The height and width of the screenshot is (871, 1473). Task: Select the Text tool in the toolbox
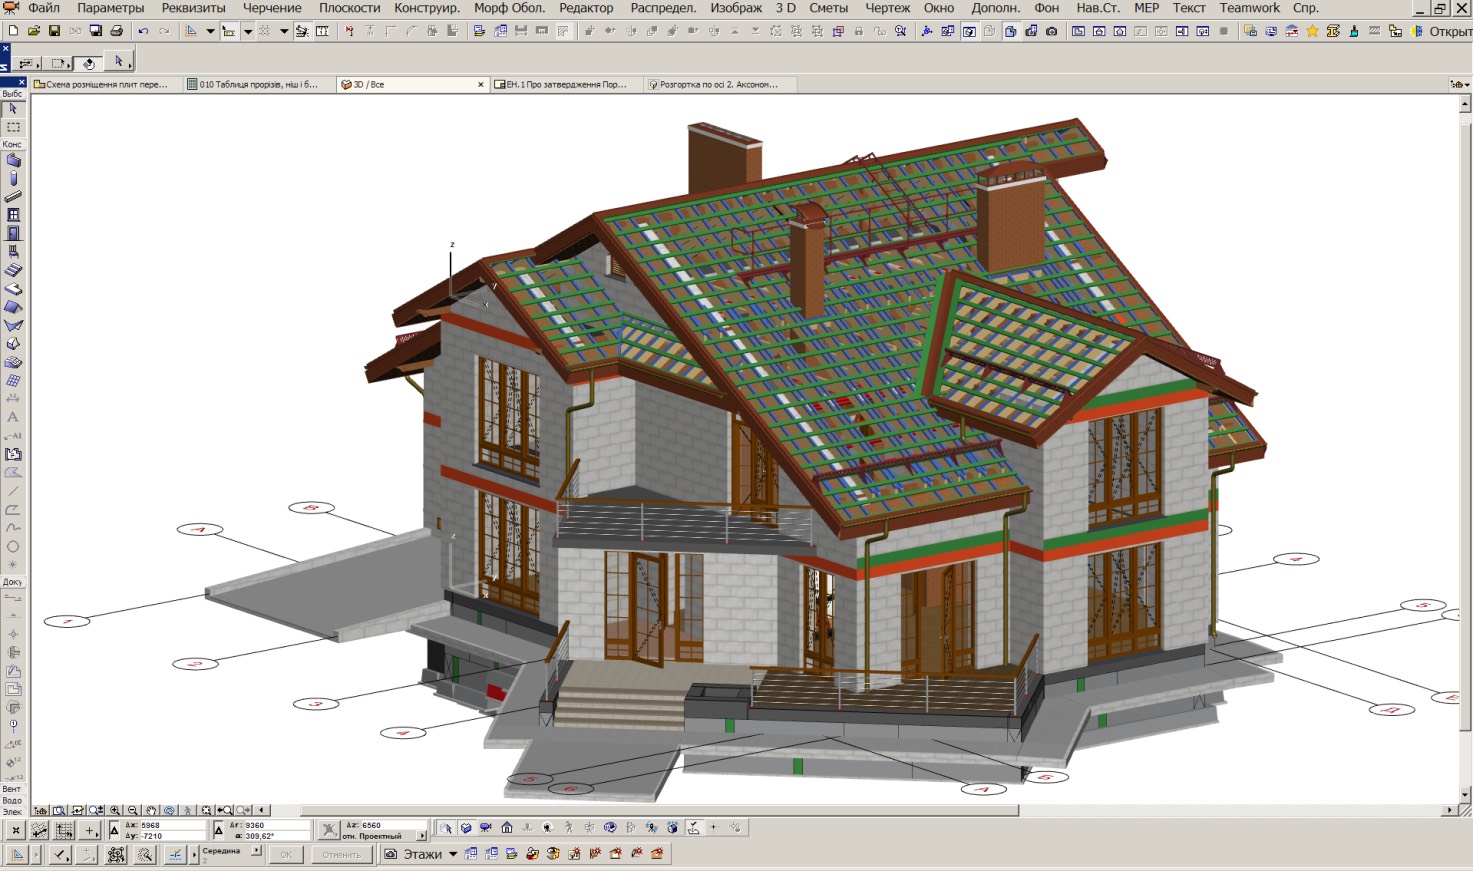coord(13,417)
